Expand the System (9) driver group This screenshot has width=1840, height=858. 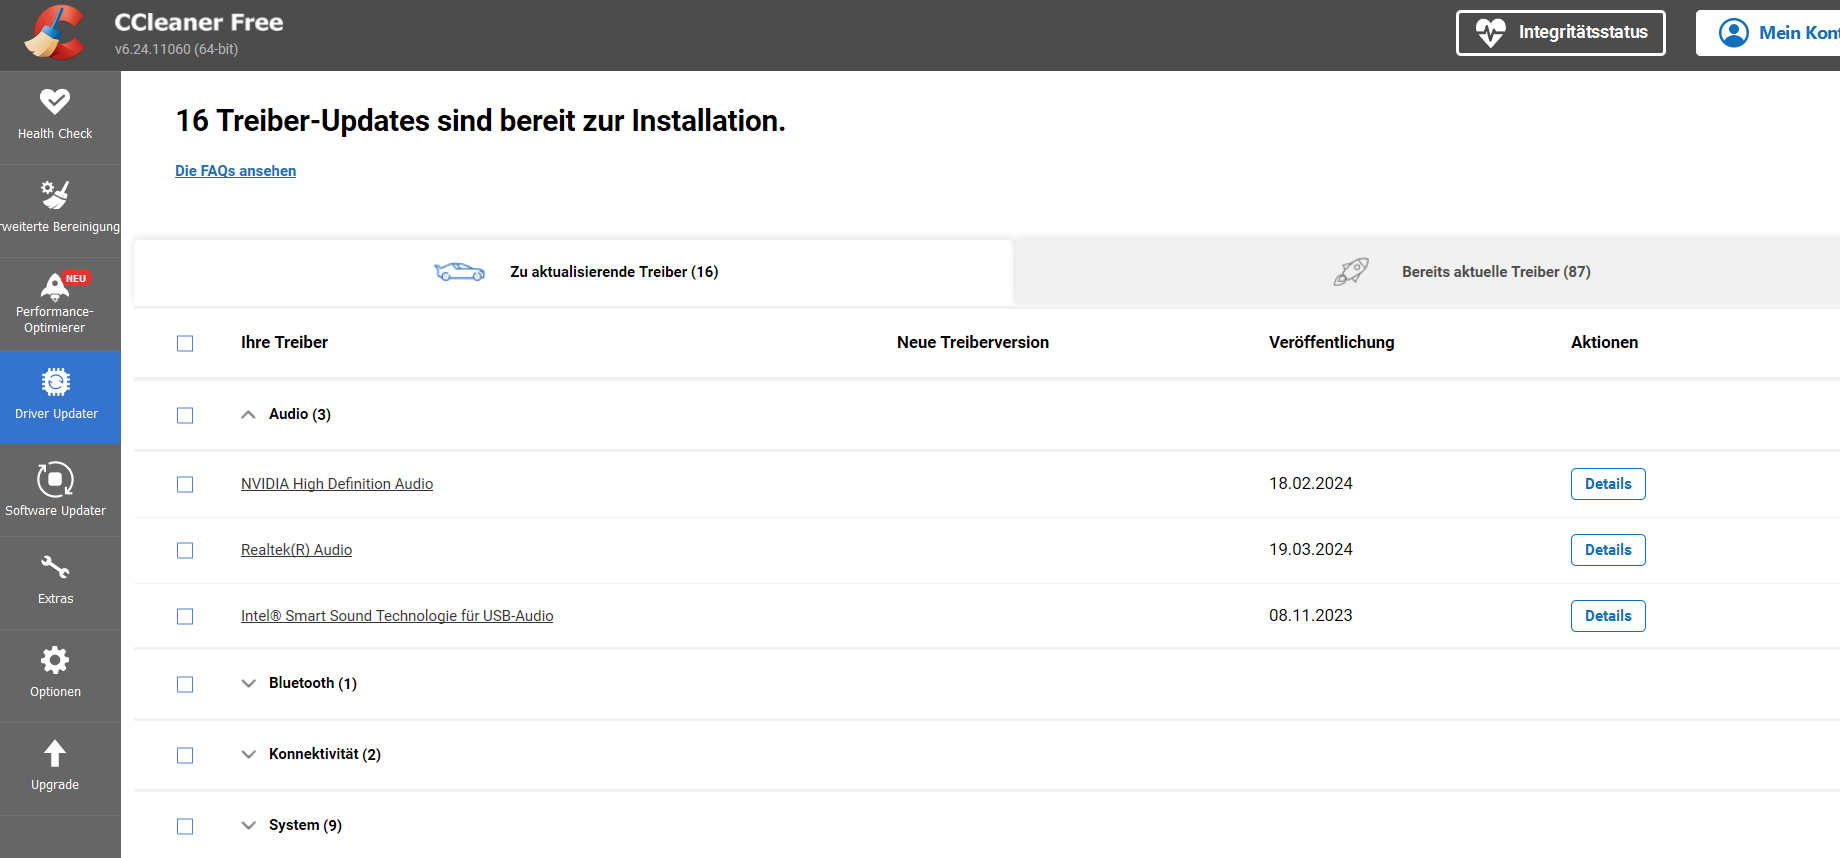coord(249,825)
